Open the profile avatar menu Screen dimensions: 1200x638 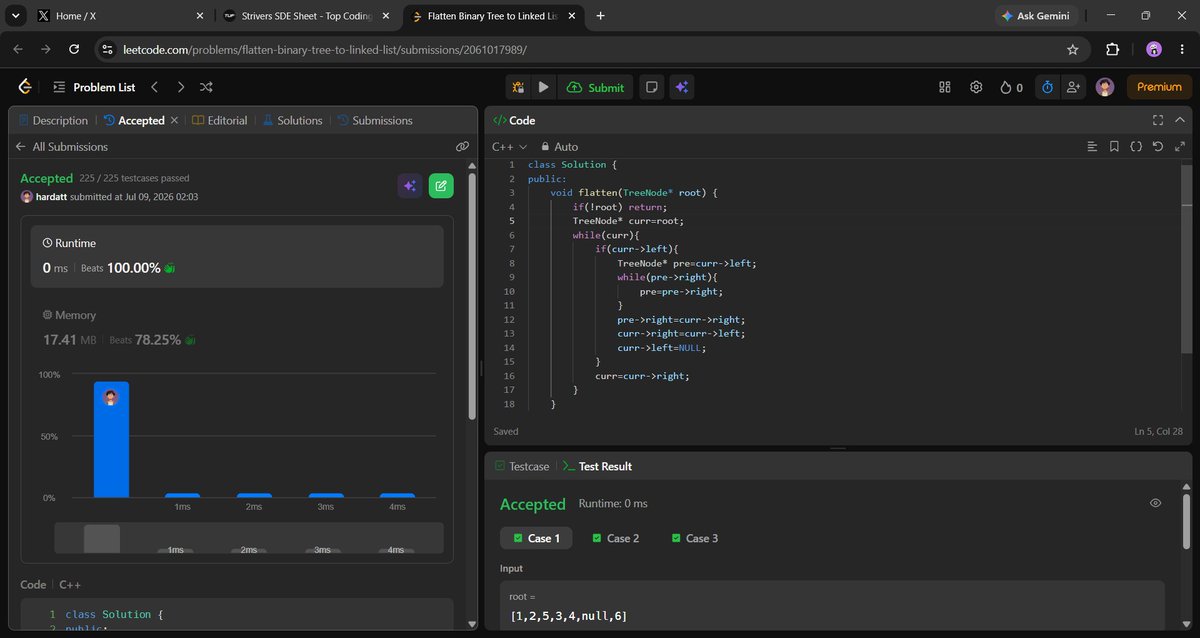tap(1105, 87)
